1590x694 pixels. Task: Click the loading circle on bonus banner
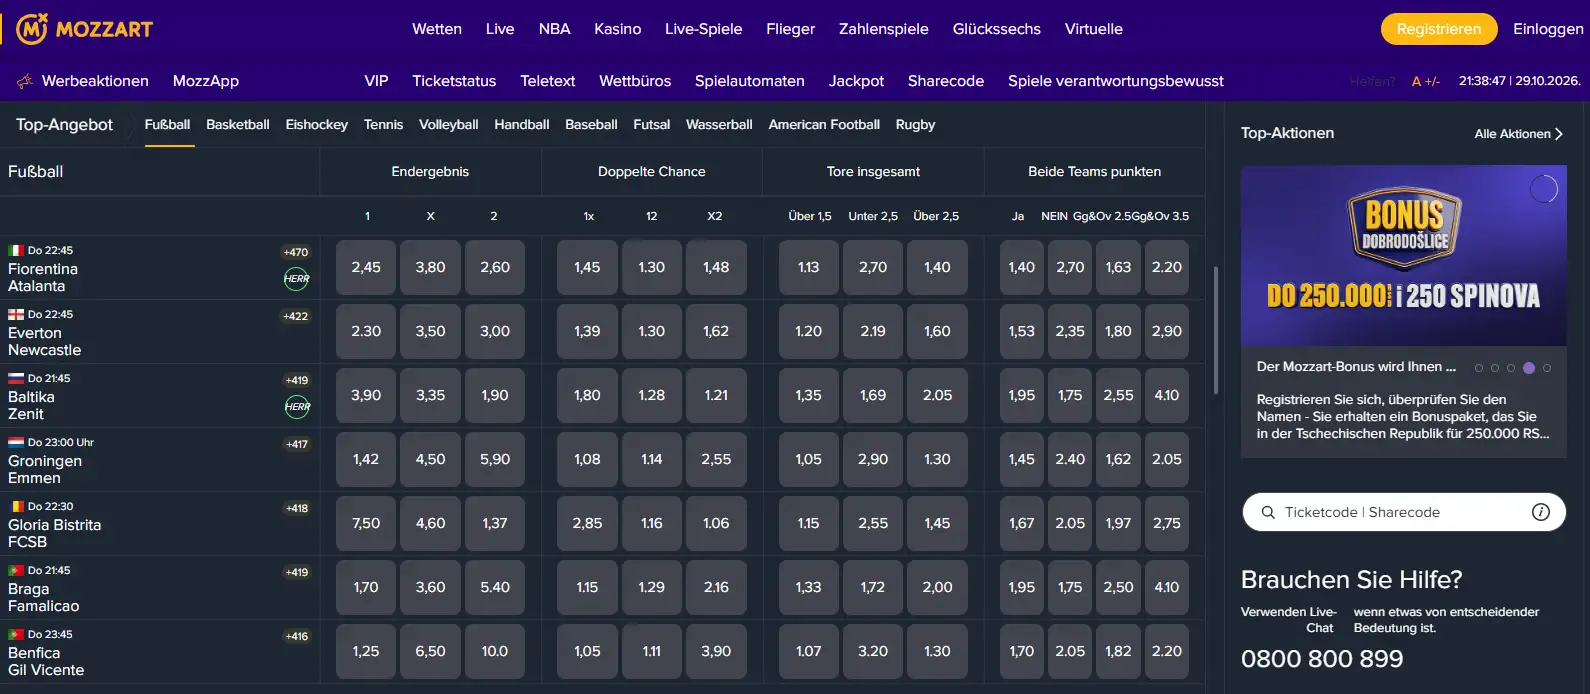(1544, 188)
